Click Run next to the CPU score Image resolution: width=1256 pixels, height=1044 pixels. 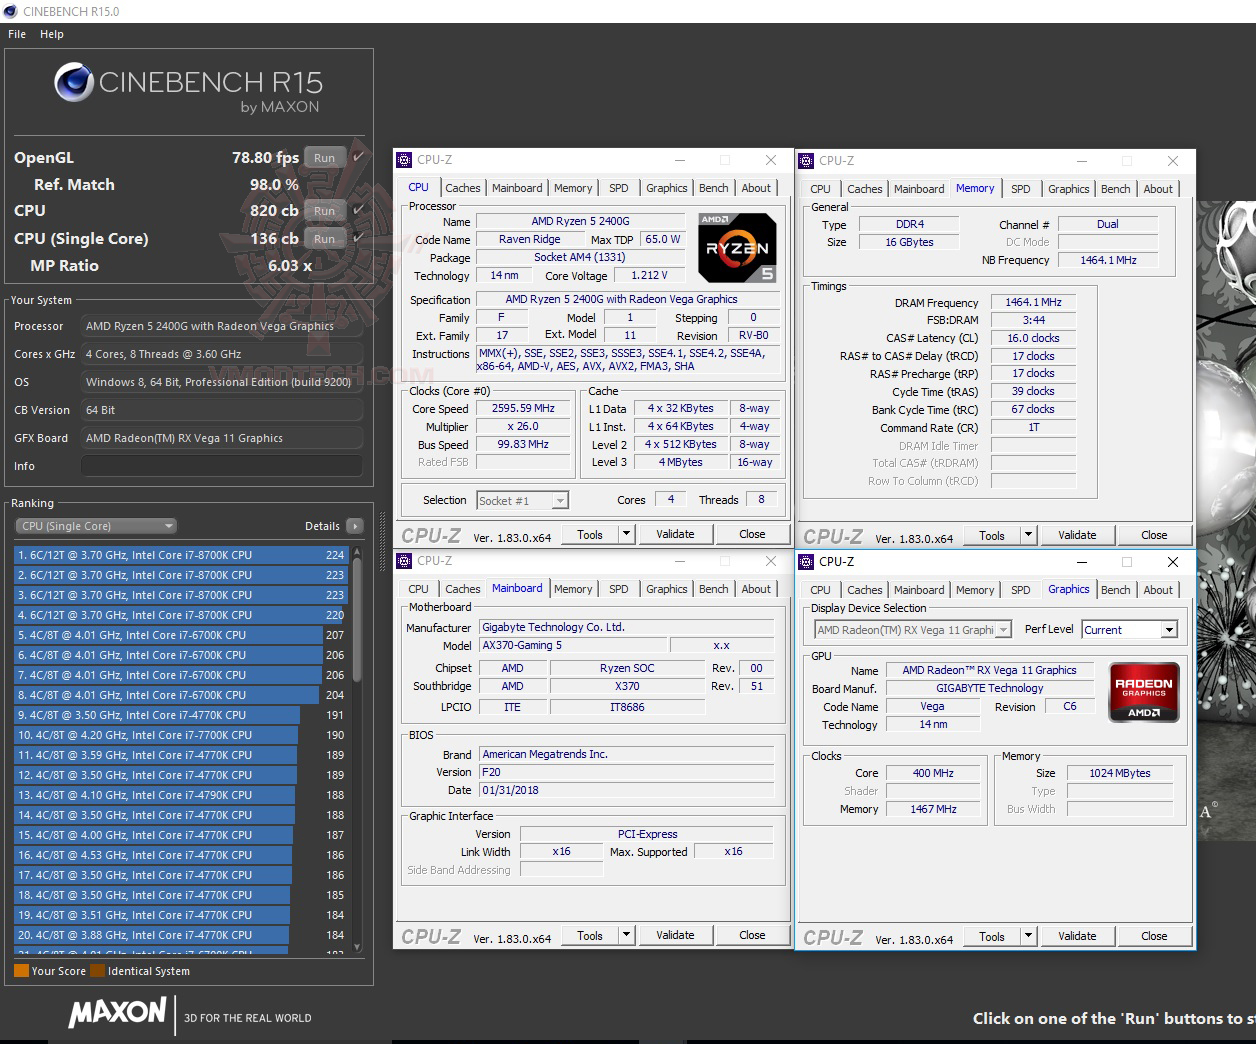(323, 211)
